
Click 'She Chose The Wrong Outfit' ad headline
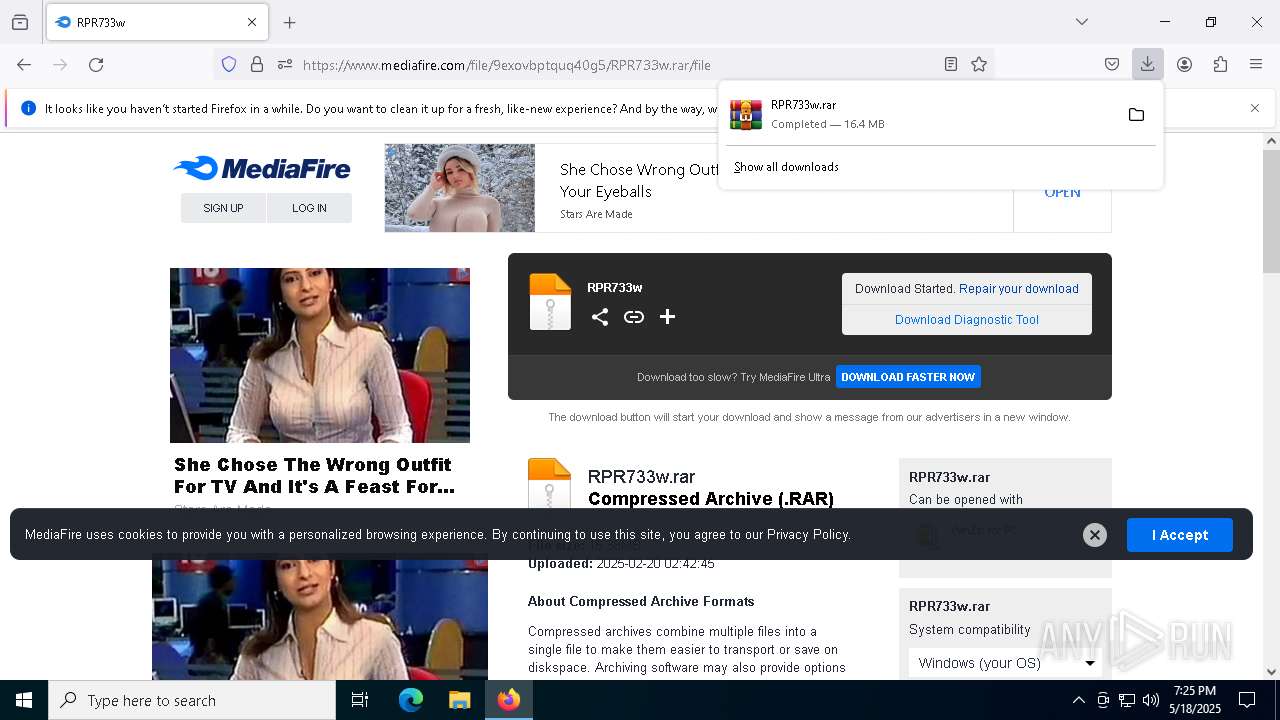point(314,476)
